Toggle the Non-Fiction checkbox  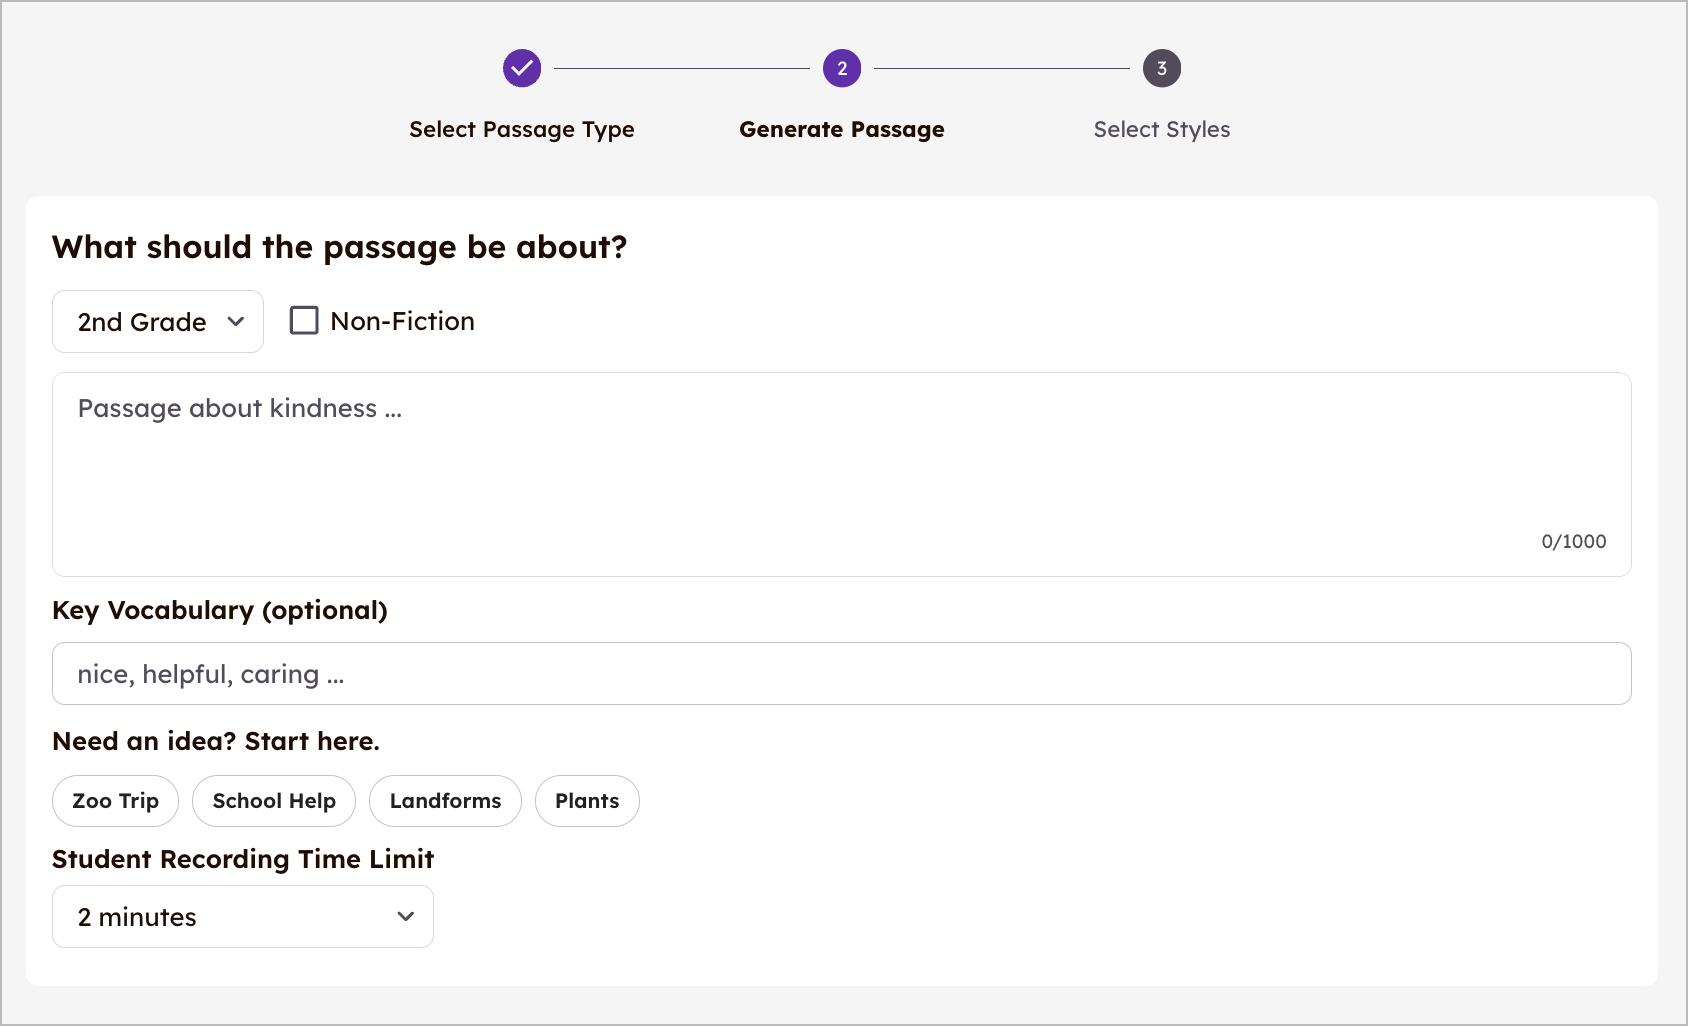[x=304, y=320]
